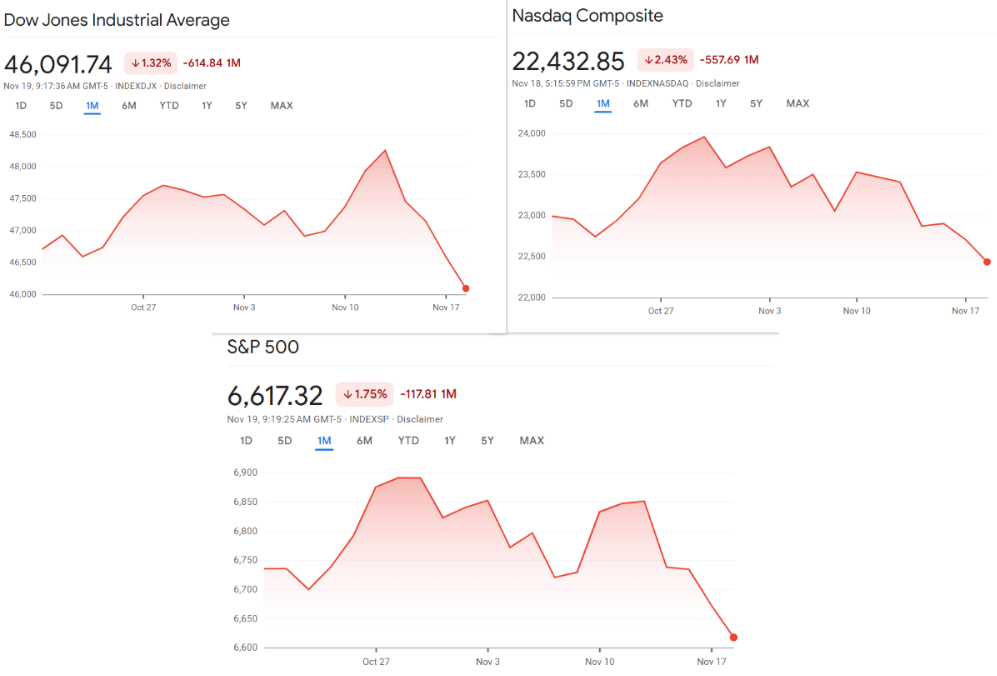
Task: Click the Dow Jones chart endpoint dot
Action: [x=466, y=288]
